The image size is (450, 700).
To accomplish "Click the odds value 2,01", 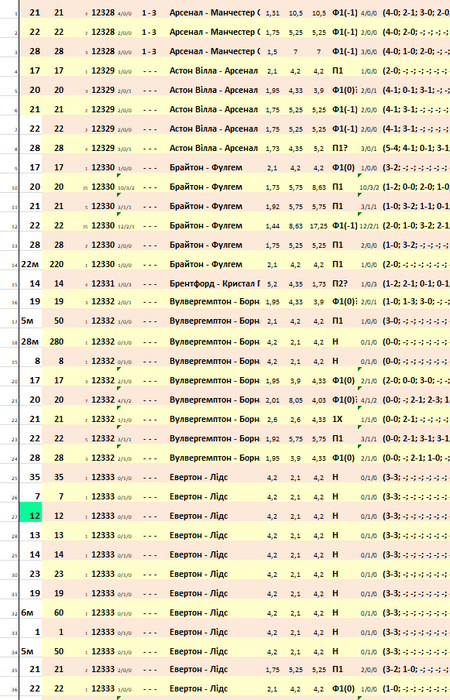I will [x=272, y=400].
